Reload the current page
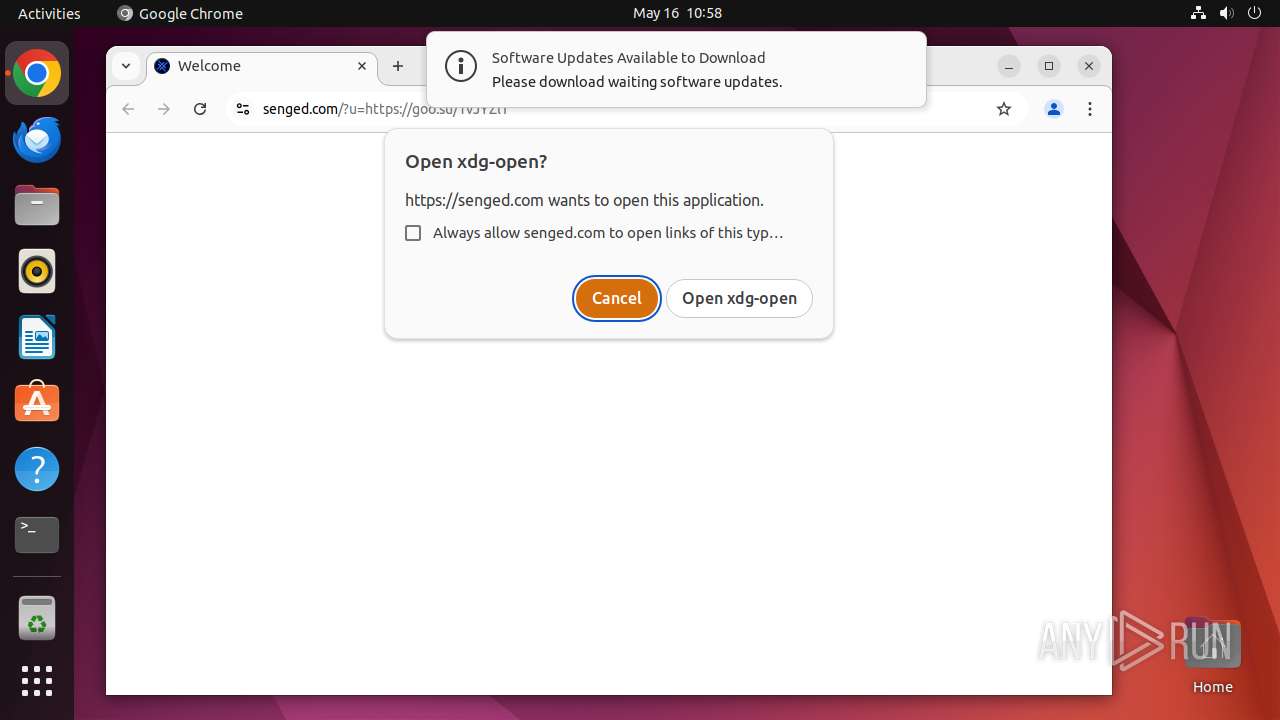Image resolution: width=1280 pixels, height=720 pixels. point(200,109)
